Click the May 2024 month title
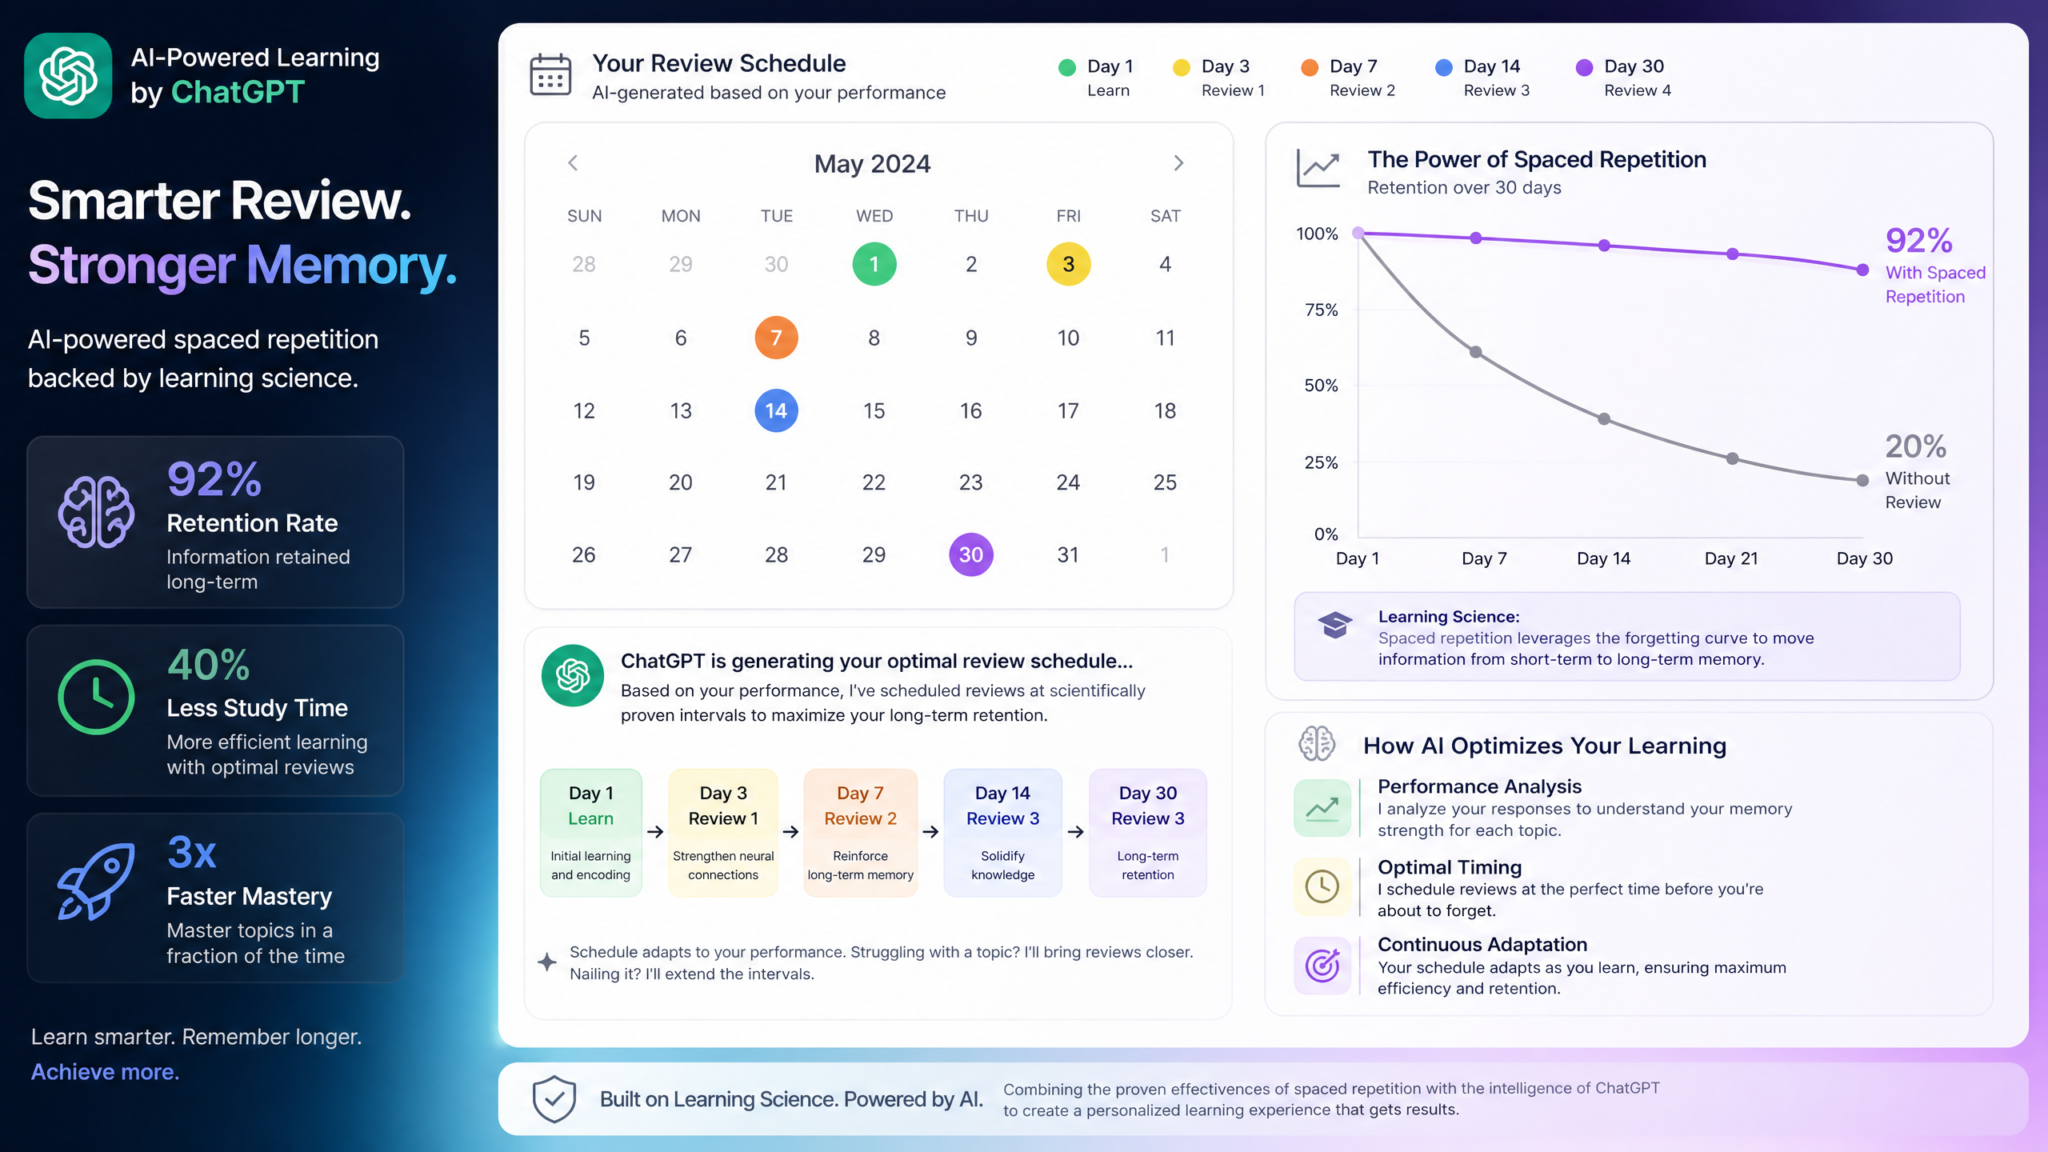The height and width of the screenshot is (1152, 2048). 872,163
